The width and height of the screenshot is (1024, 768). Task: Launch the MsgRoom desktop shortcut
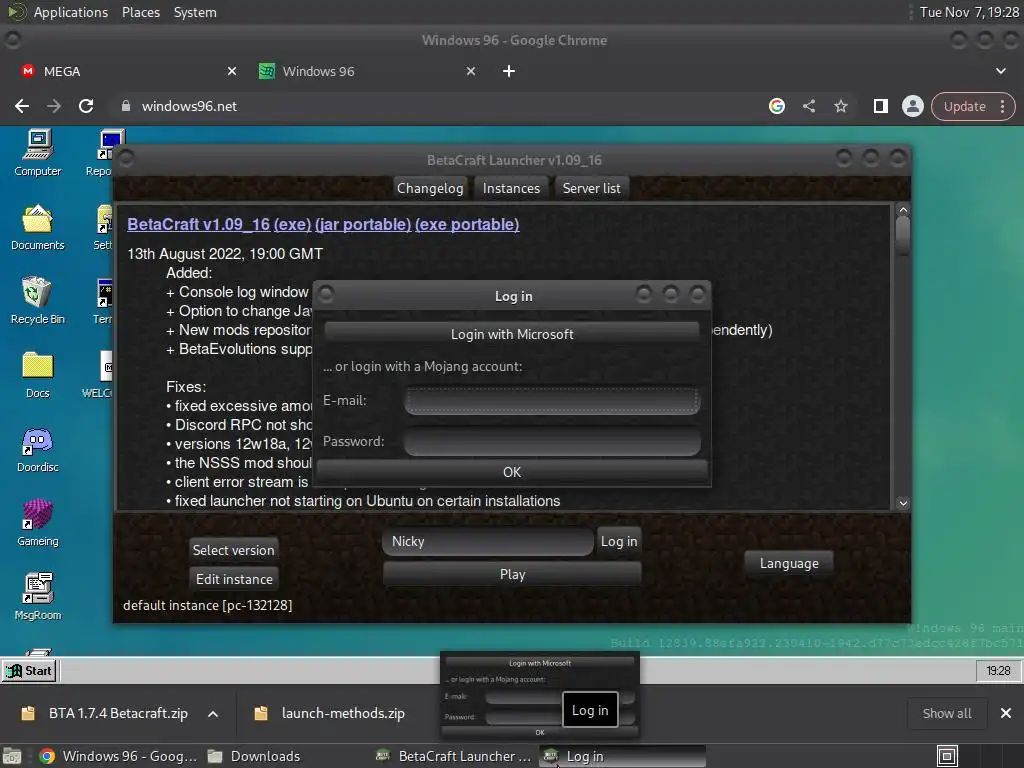coord(38,597)
